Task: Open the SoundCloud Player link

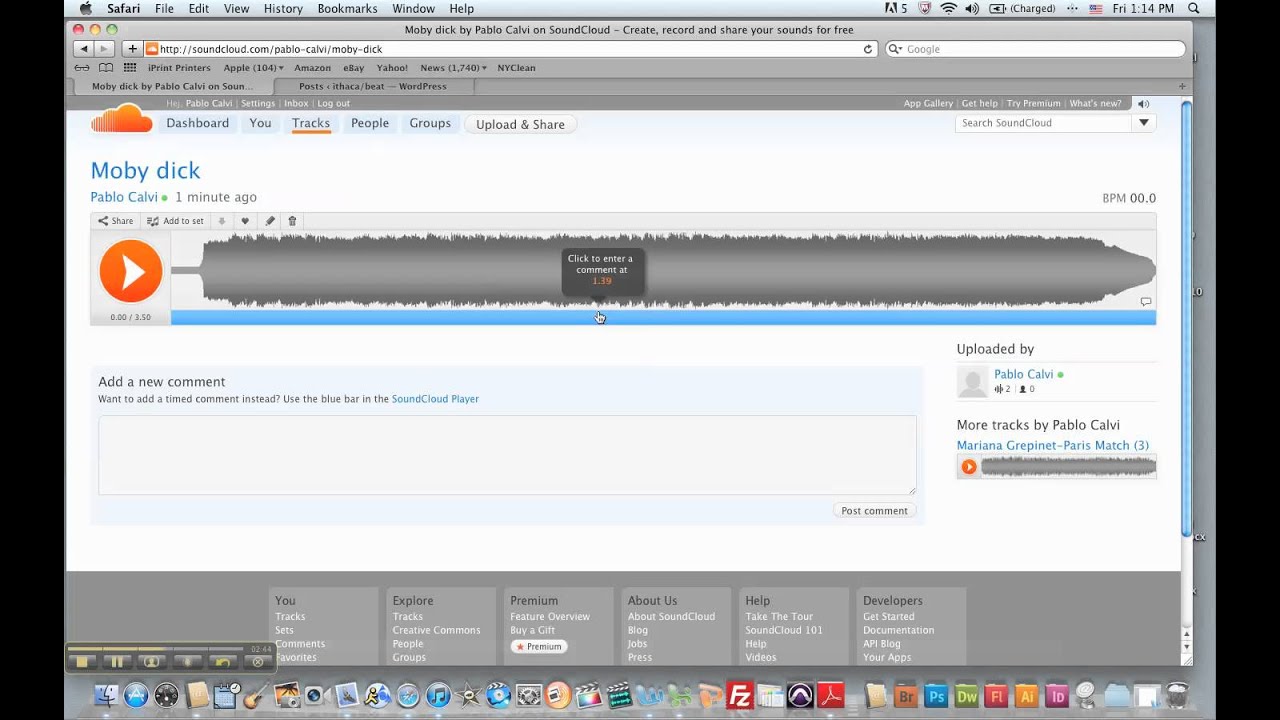Action: pyautogui.click(x=435, y=399)
